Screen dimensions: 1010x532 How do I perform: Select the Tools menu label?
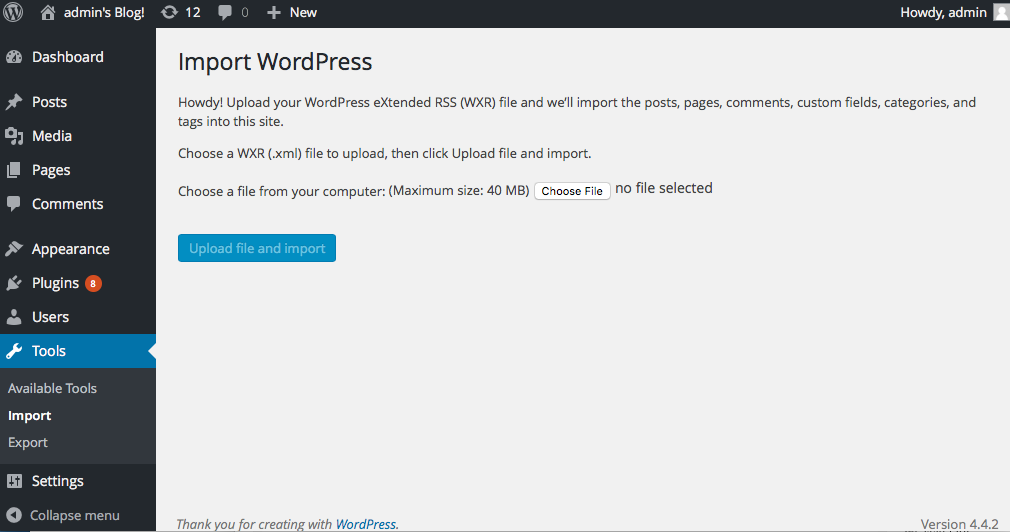click(x=49, y=351)
